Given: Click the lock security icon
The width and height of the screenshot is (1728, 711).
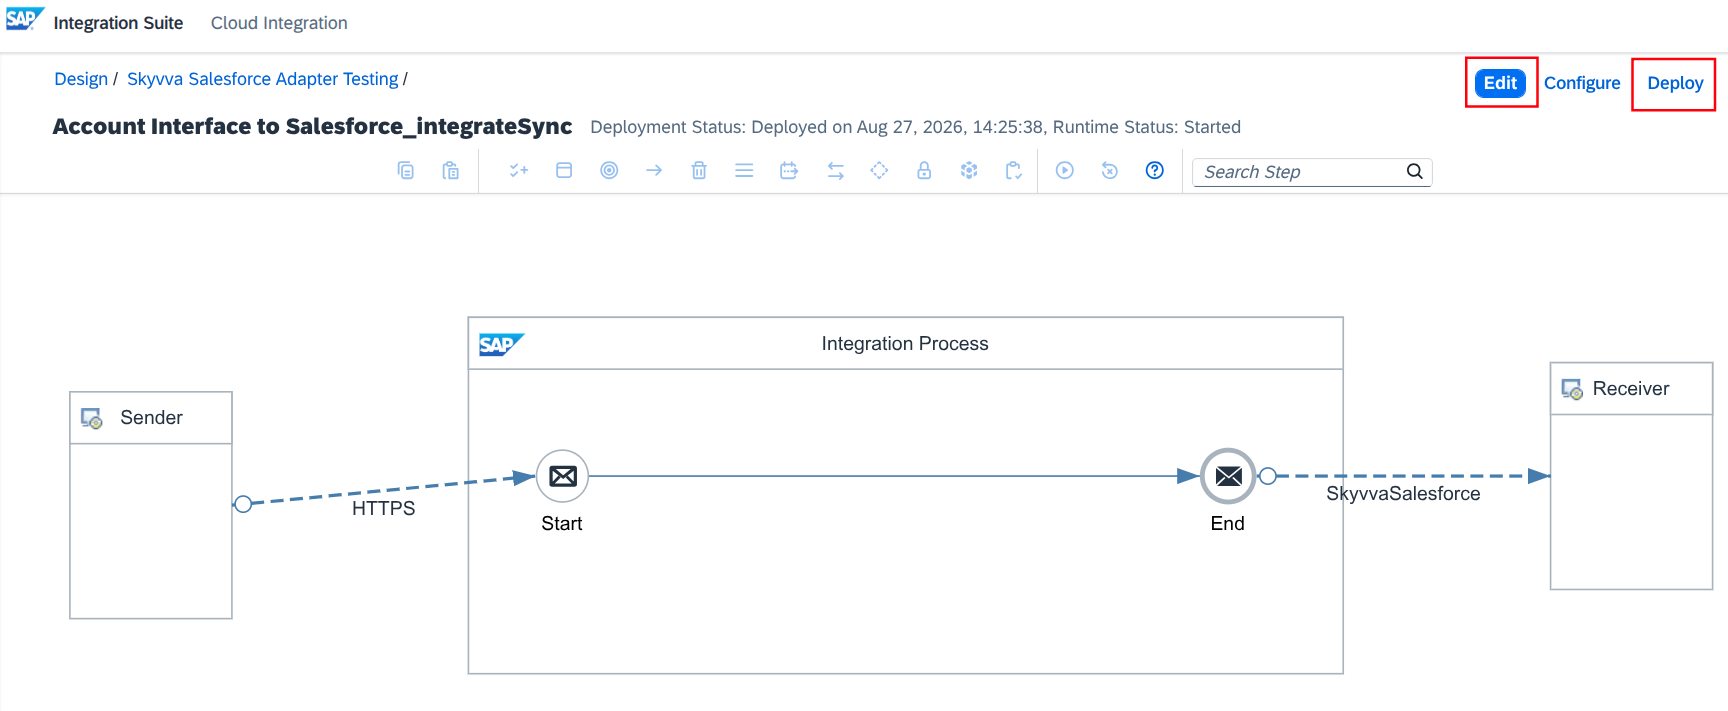Looking at the screenshot, I should click(924, 170).
